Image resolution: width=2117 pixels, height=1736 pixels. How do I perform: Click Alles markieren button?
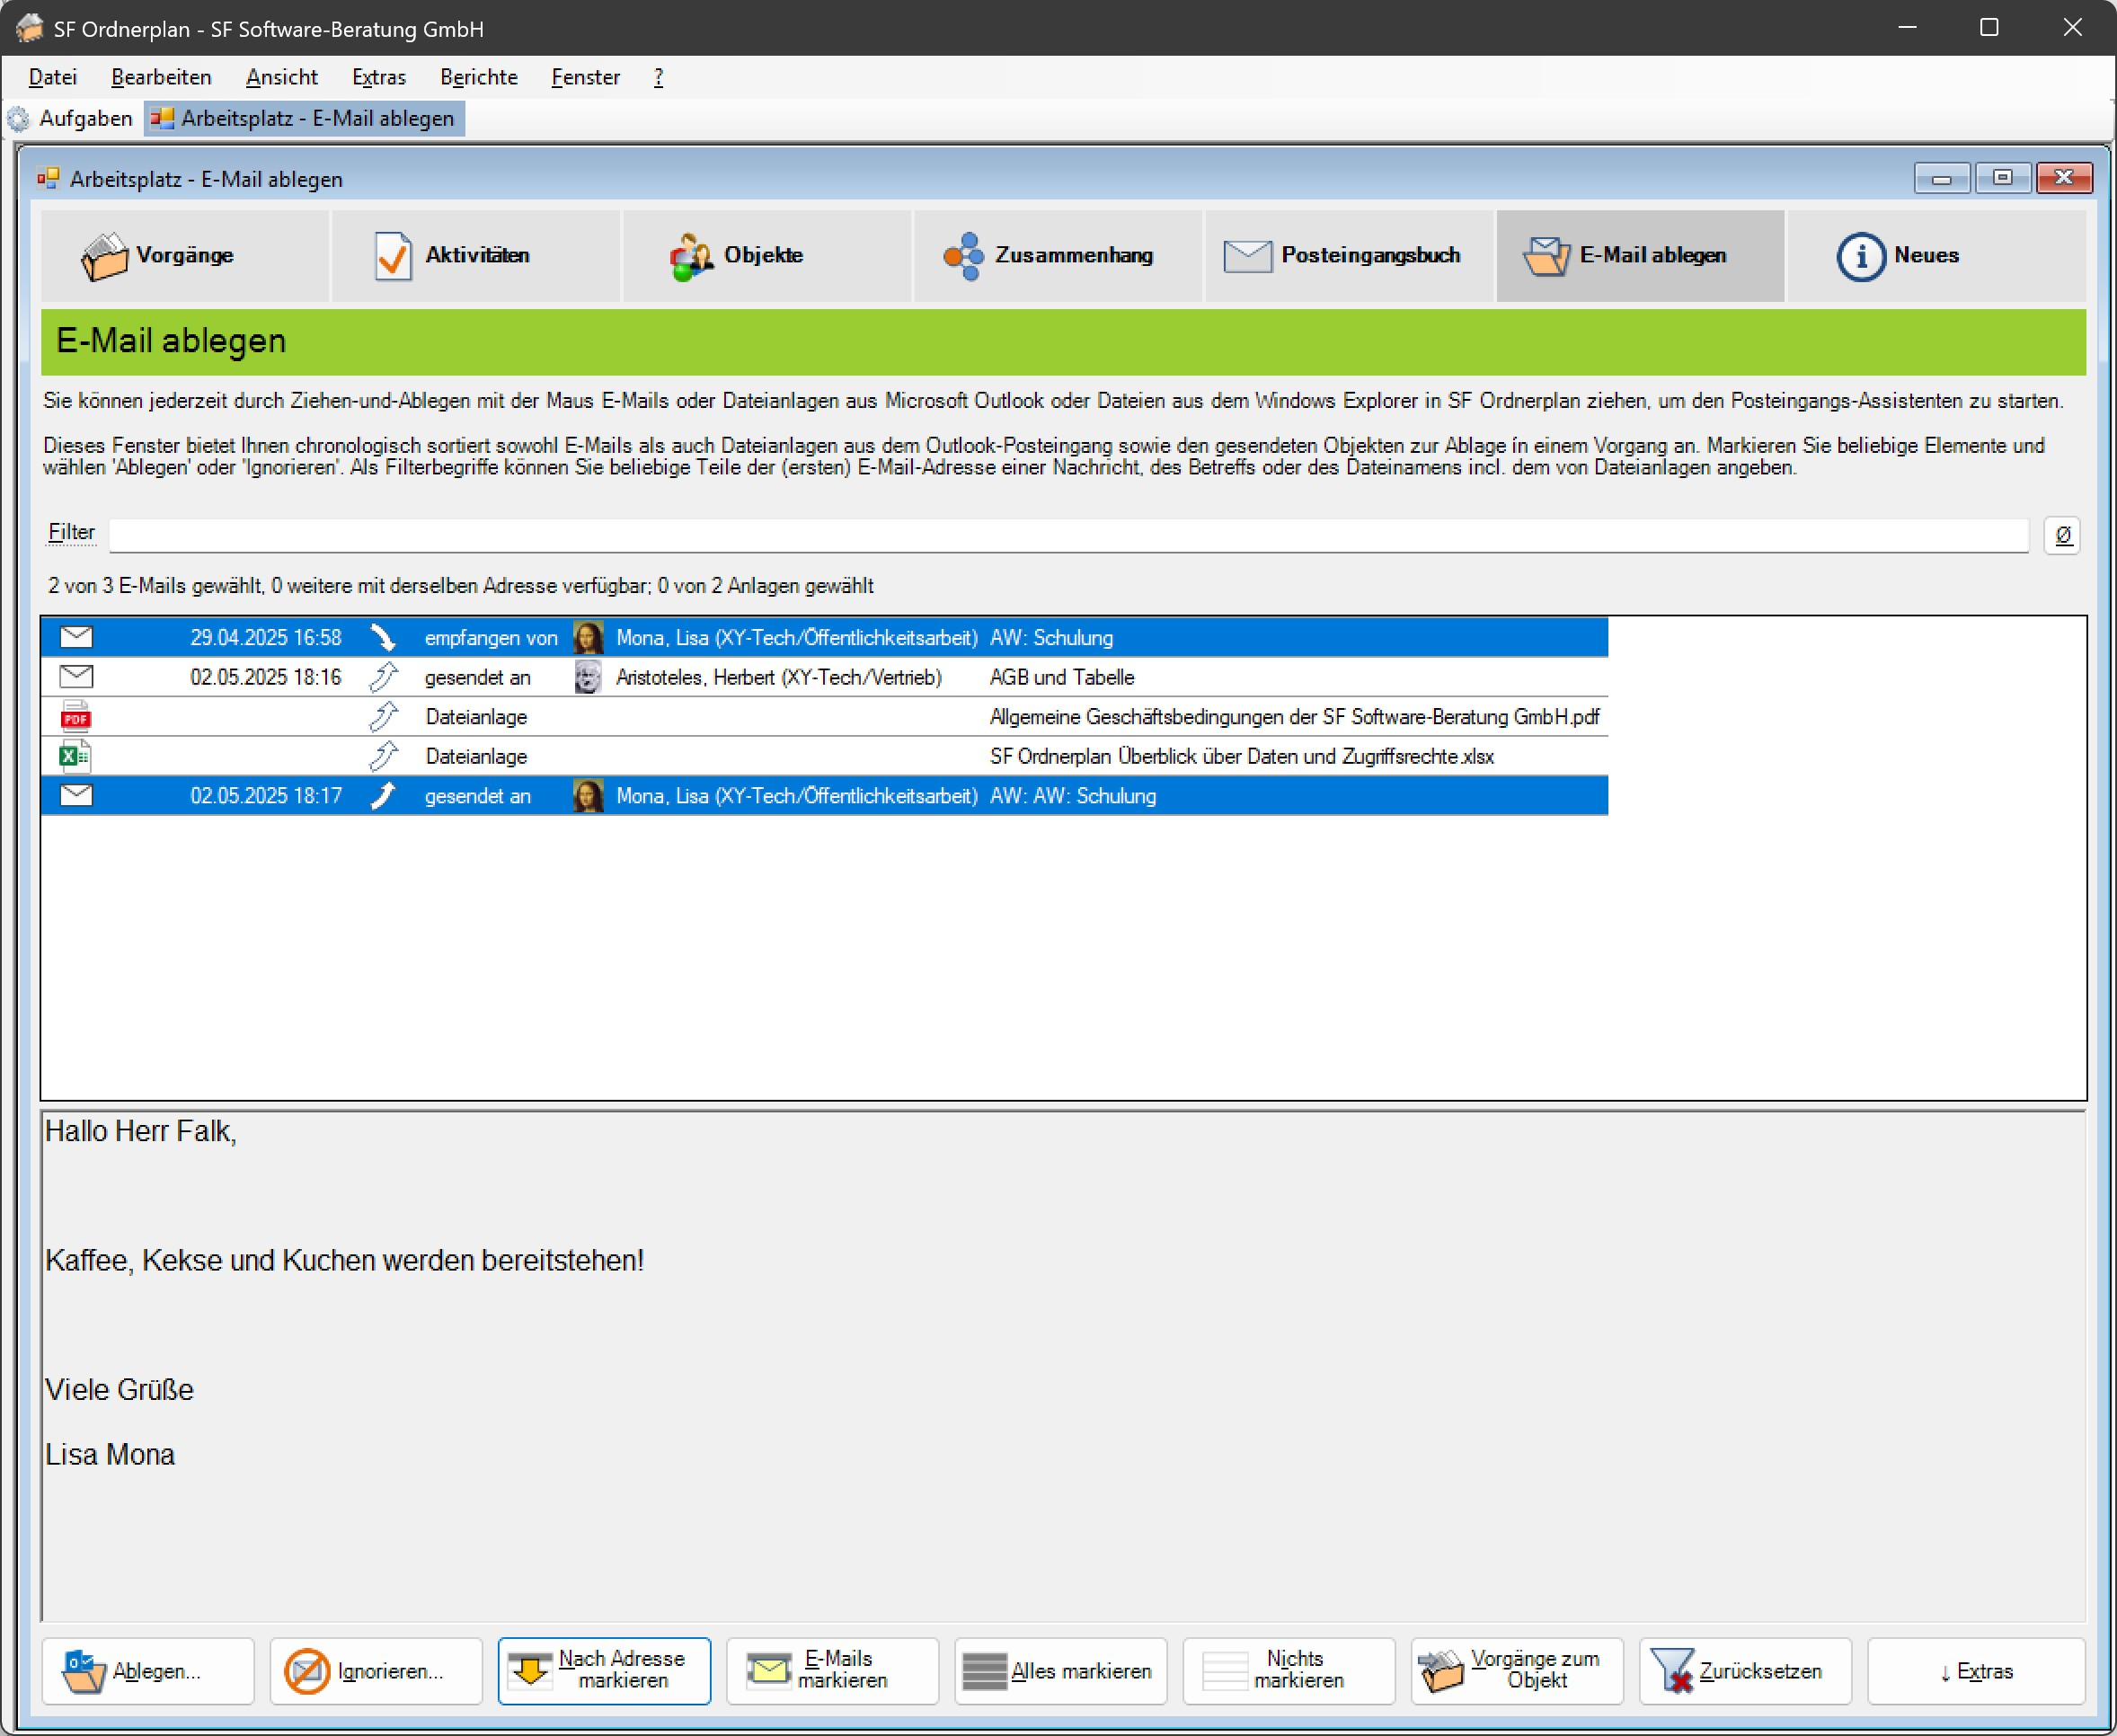pos(1061,1671)
